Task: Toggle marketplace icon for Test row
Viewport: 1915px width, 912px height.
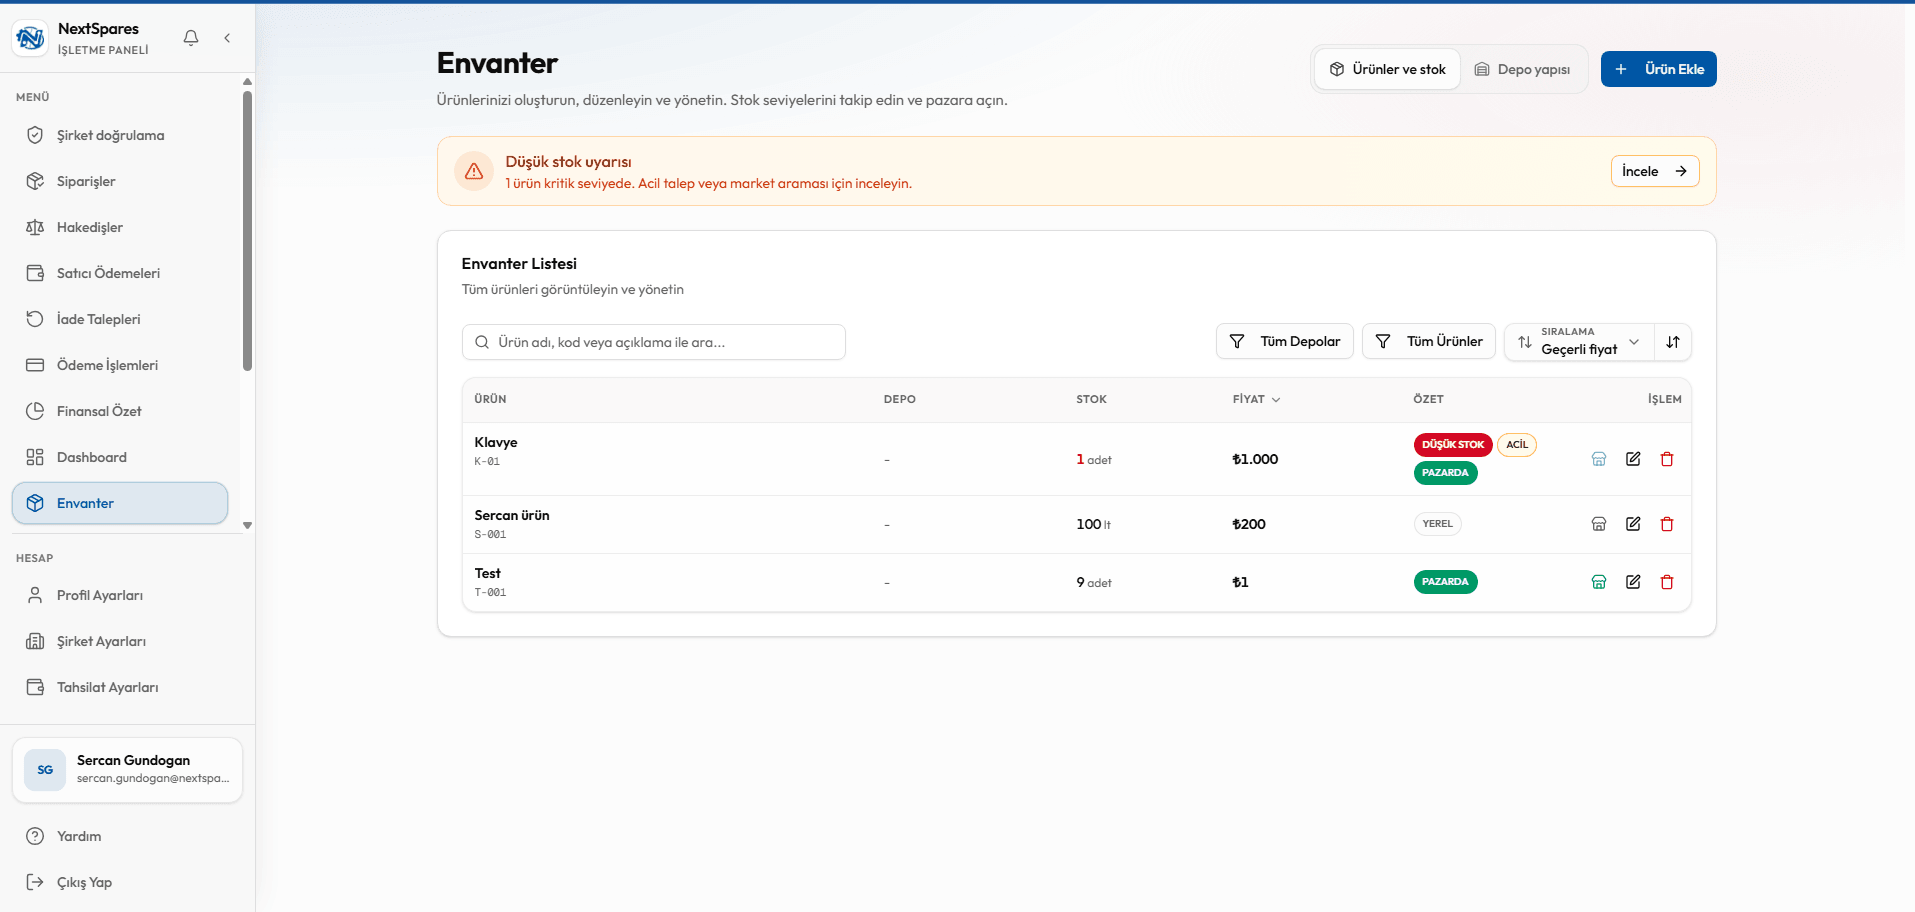Action: 1599,582
